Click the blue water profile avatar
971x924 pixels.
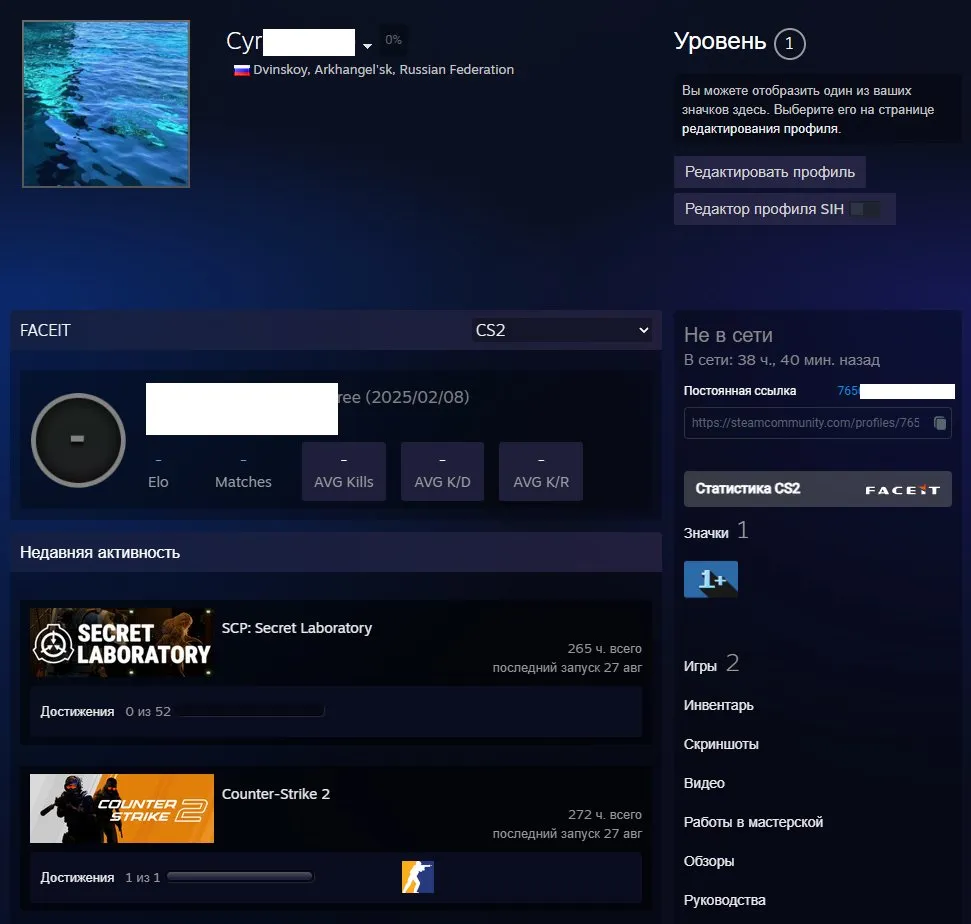106,104
